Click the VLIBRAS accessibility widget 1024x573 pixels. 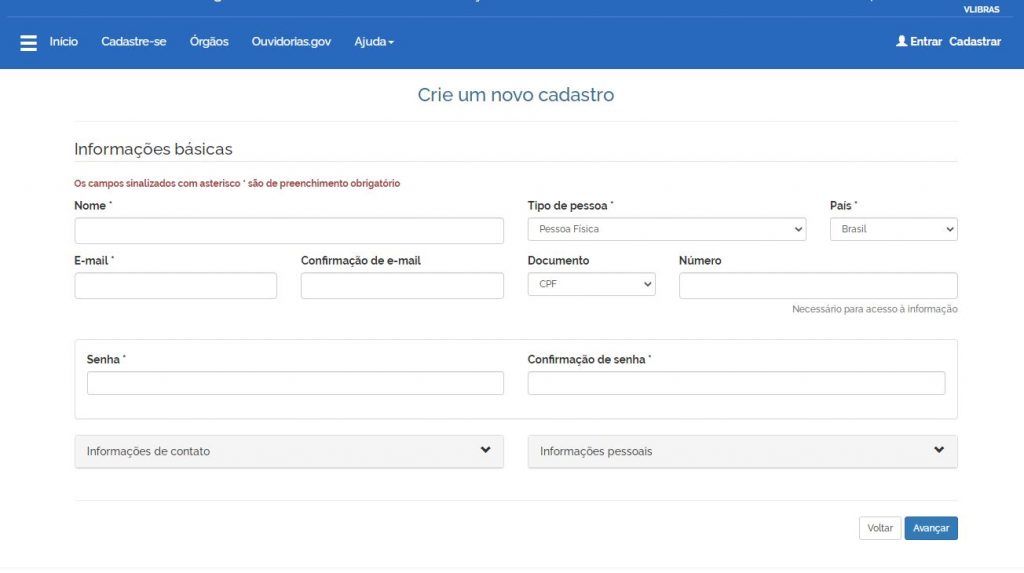[x=981, y=9]
